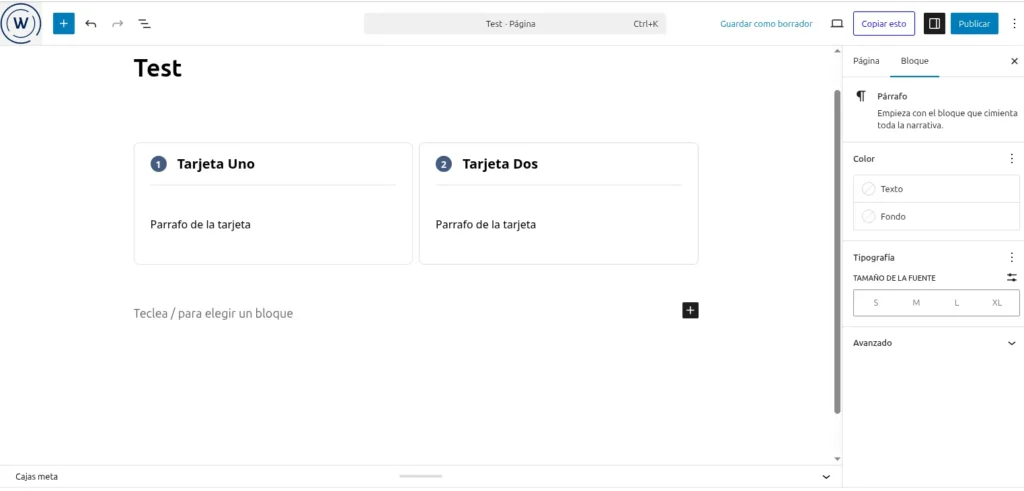
Task: Open the block inserter plus button
Action: coord(64,23)
